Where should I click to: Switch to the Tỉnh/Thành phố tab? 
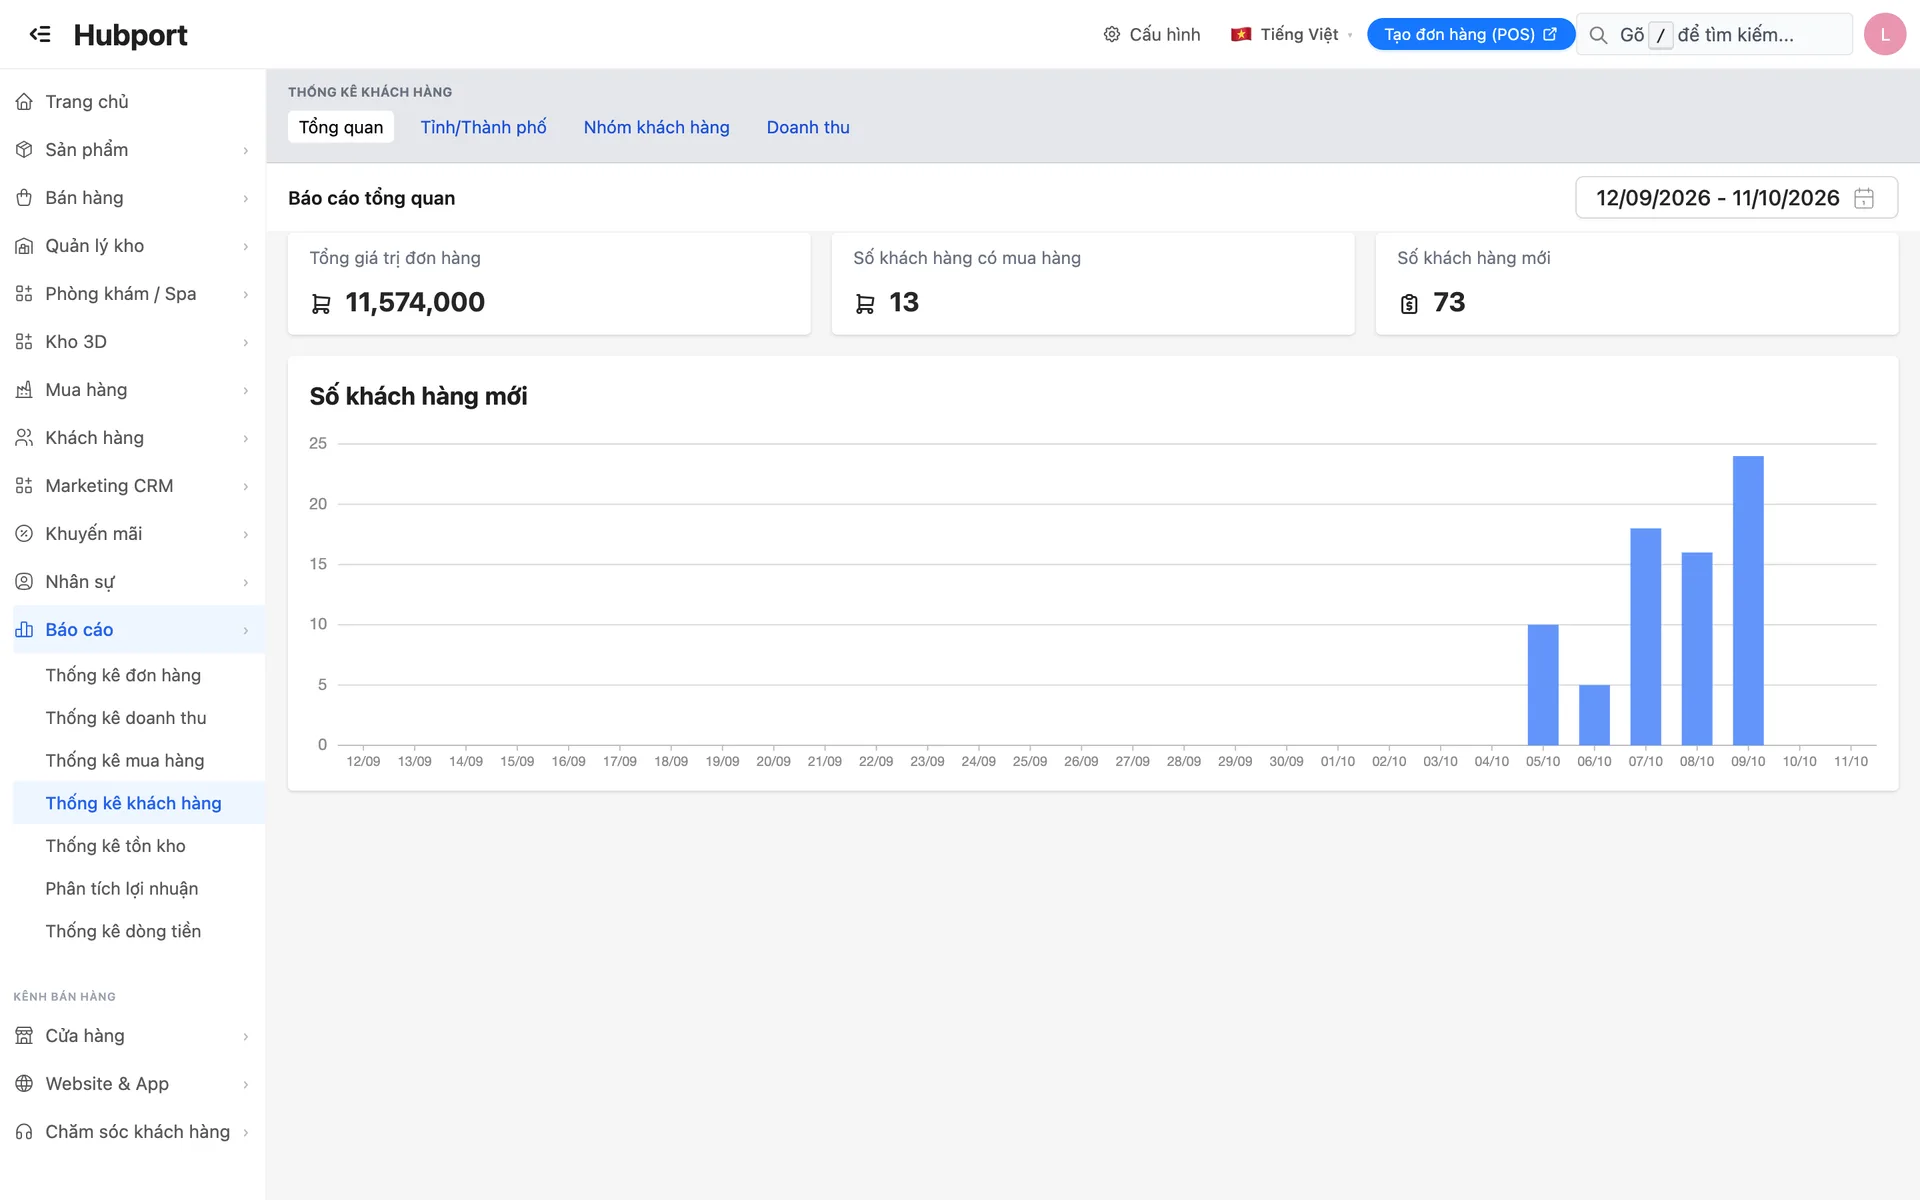(x=483, y=127)
